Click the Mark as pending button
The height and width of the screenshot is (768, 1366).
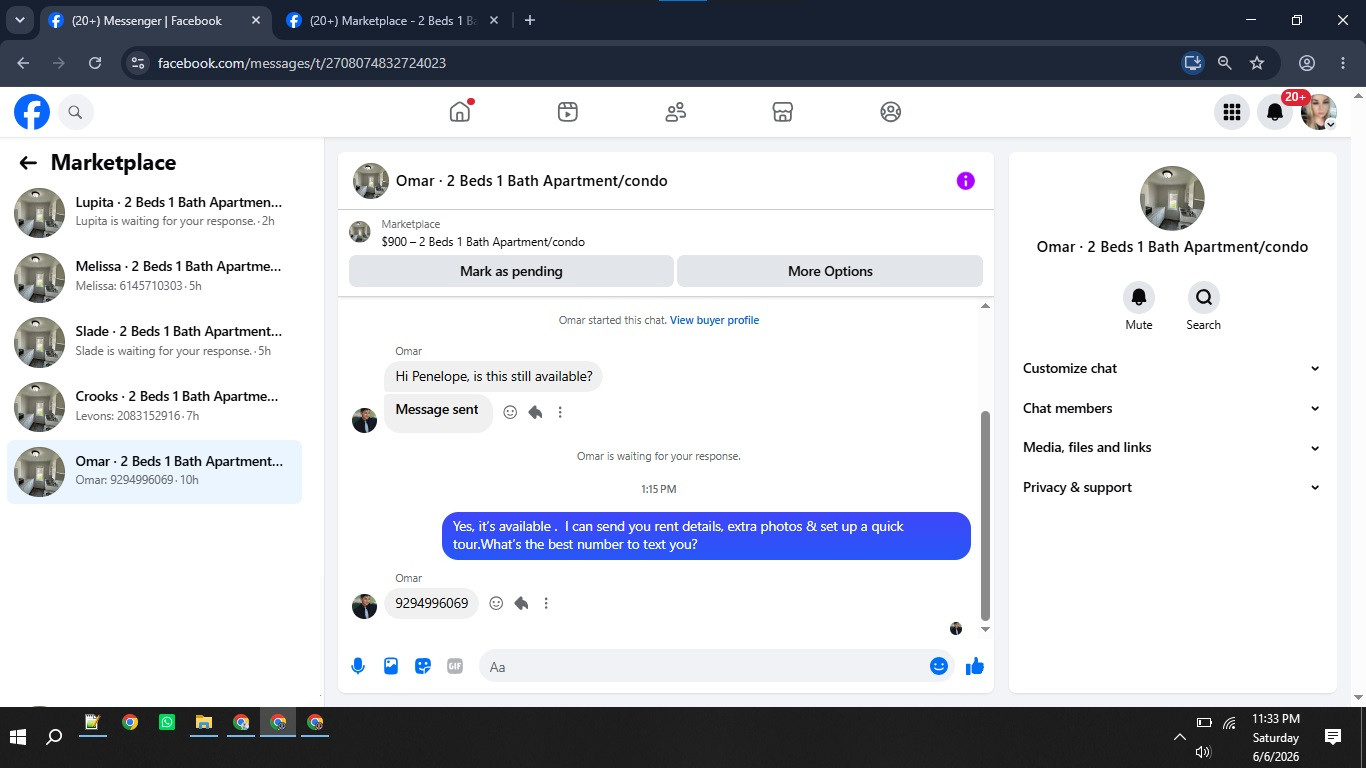click(x=511, y=271)
